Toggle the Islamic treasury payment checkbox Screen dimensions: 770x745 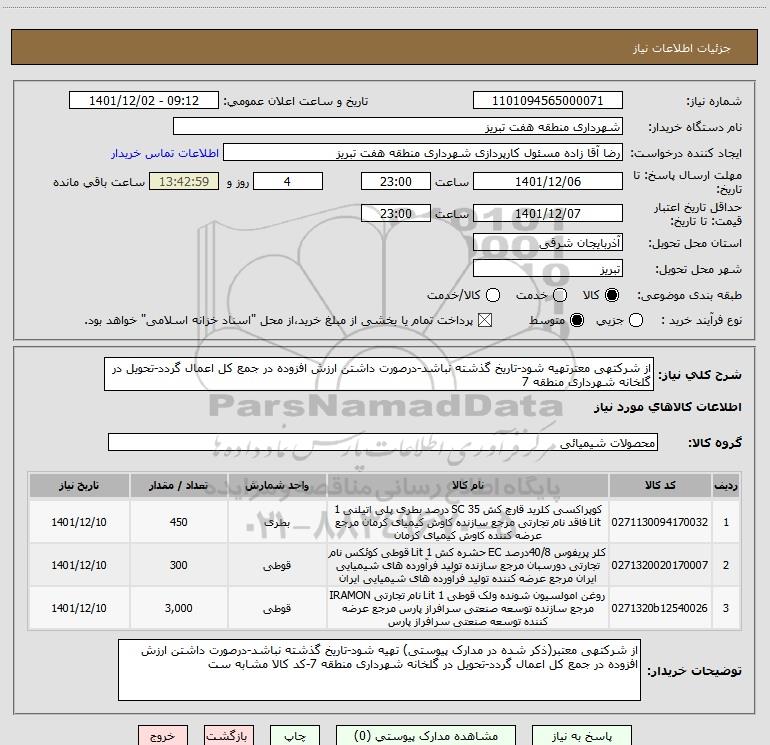click(x=485, y=321)
